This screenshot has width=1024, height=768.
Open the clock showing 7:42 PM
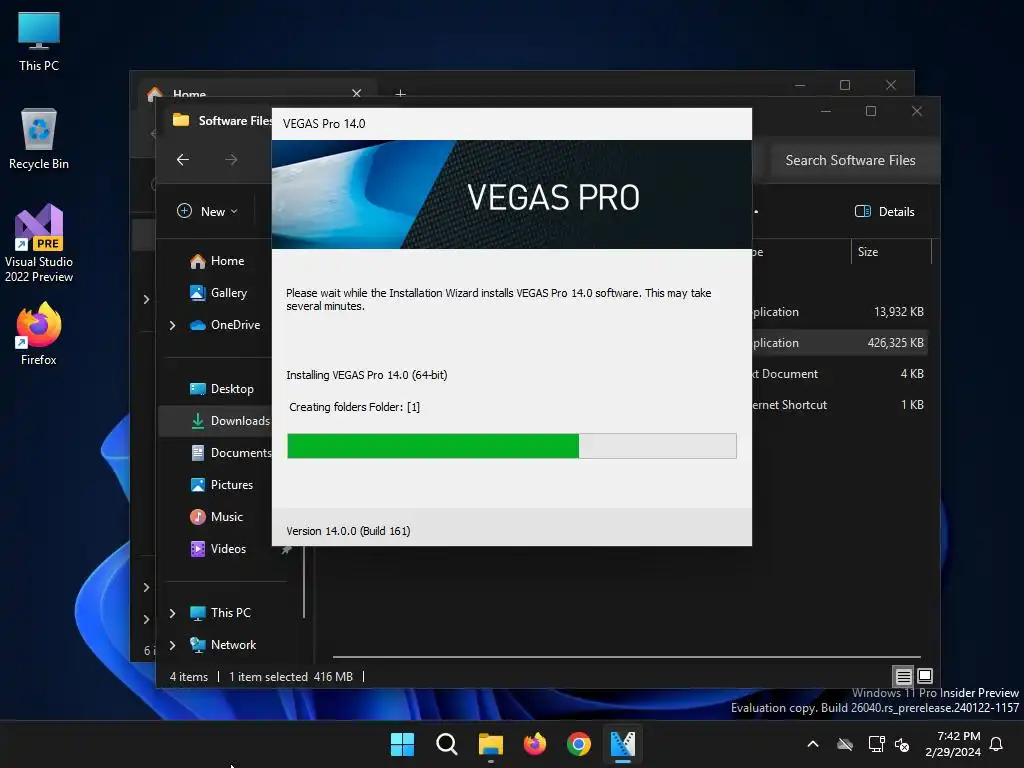[953, 744]
